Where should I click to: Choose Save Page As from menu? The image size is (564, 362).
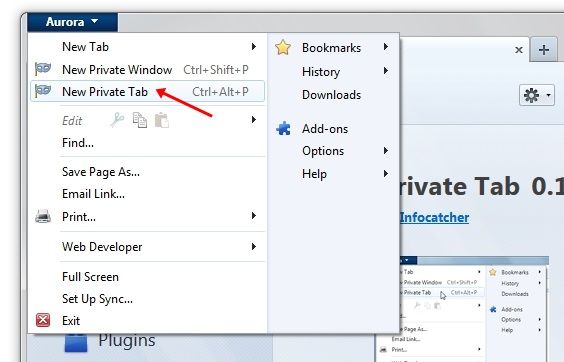(x=101, y=172)
